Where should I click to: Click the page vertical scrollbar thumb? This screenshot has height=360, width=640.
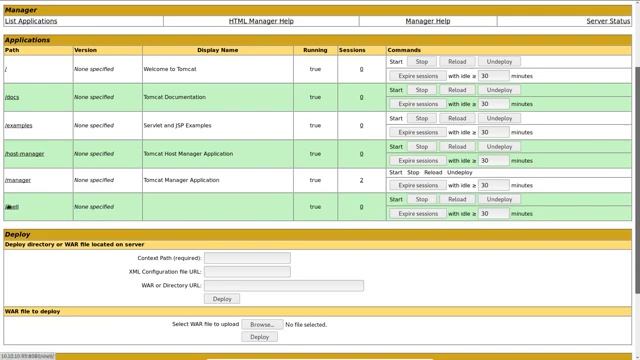638,180
